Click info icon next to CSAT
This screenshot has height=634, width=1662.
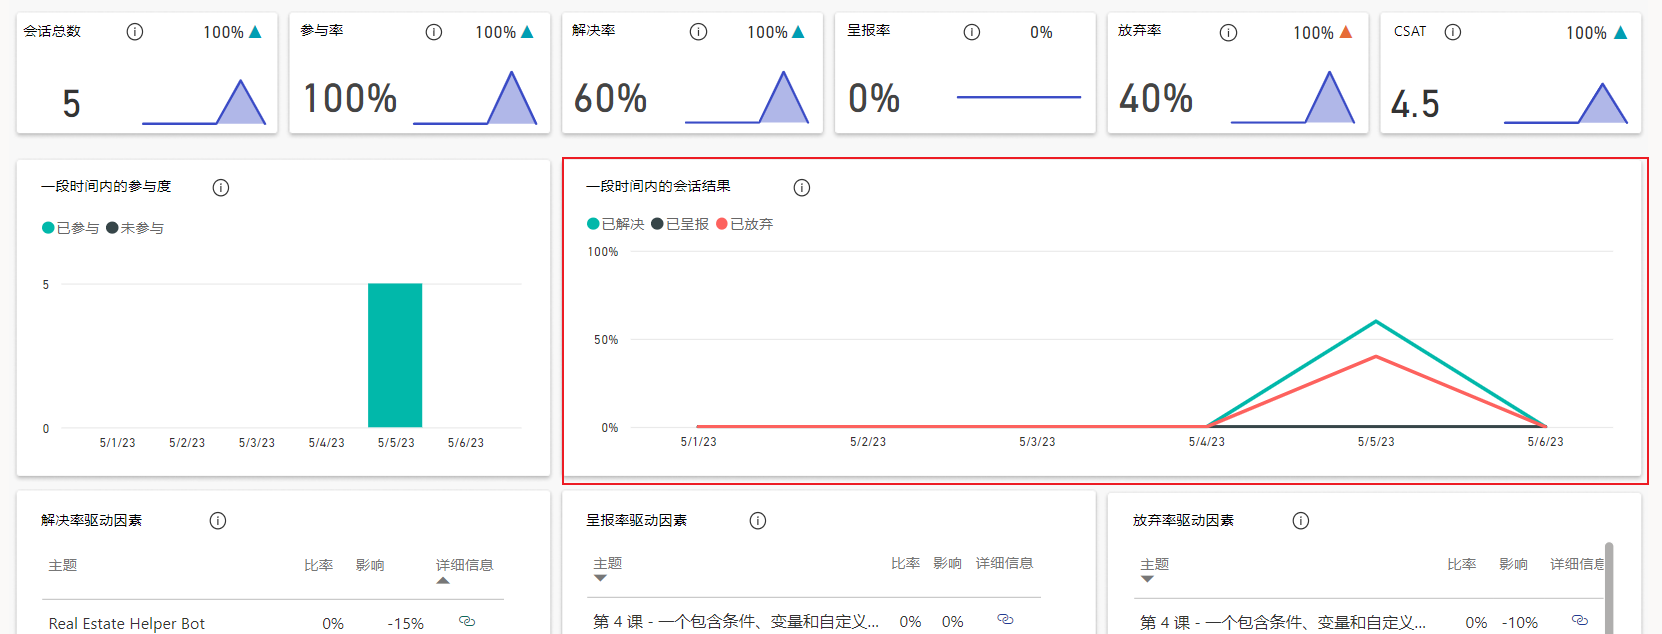coord(1453,32)
